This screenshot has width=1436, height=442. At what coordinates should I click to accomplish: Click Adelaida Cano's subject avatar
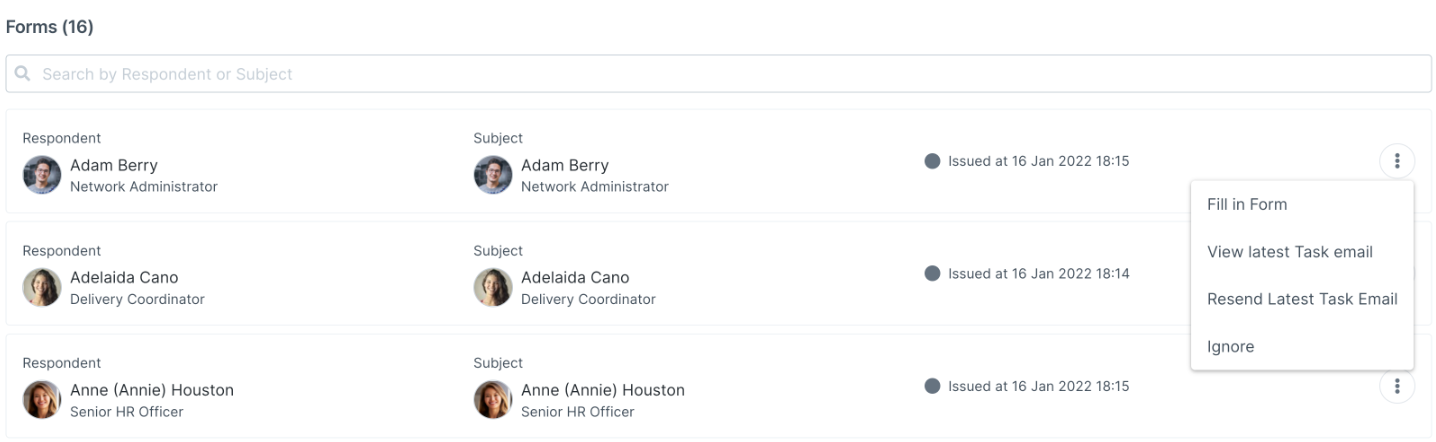point(493,288)
